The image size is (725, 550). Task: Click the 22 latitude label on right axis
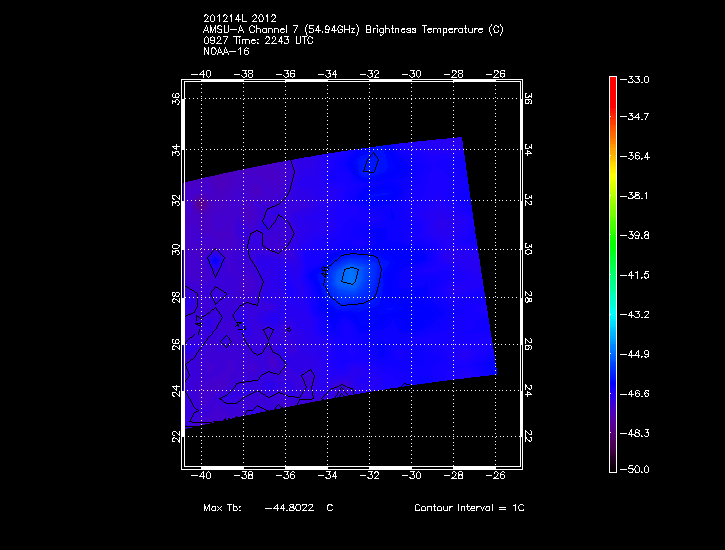527,437
